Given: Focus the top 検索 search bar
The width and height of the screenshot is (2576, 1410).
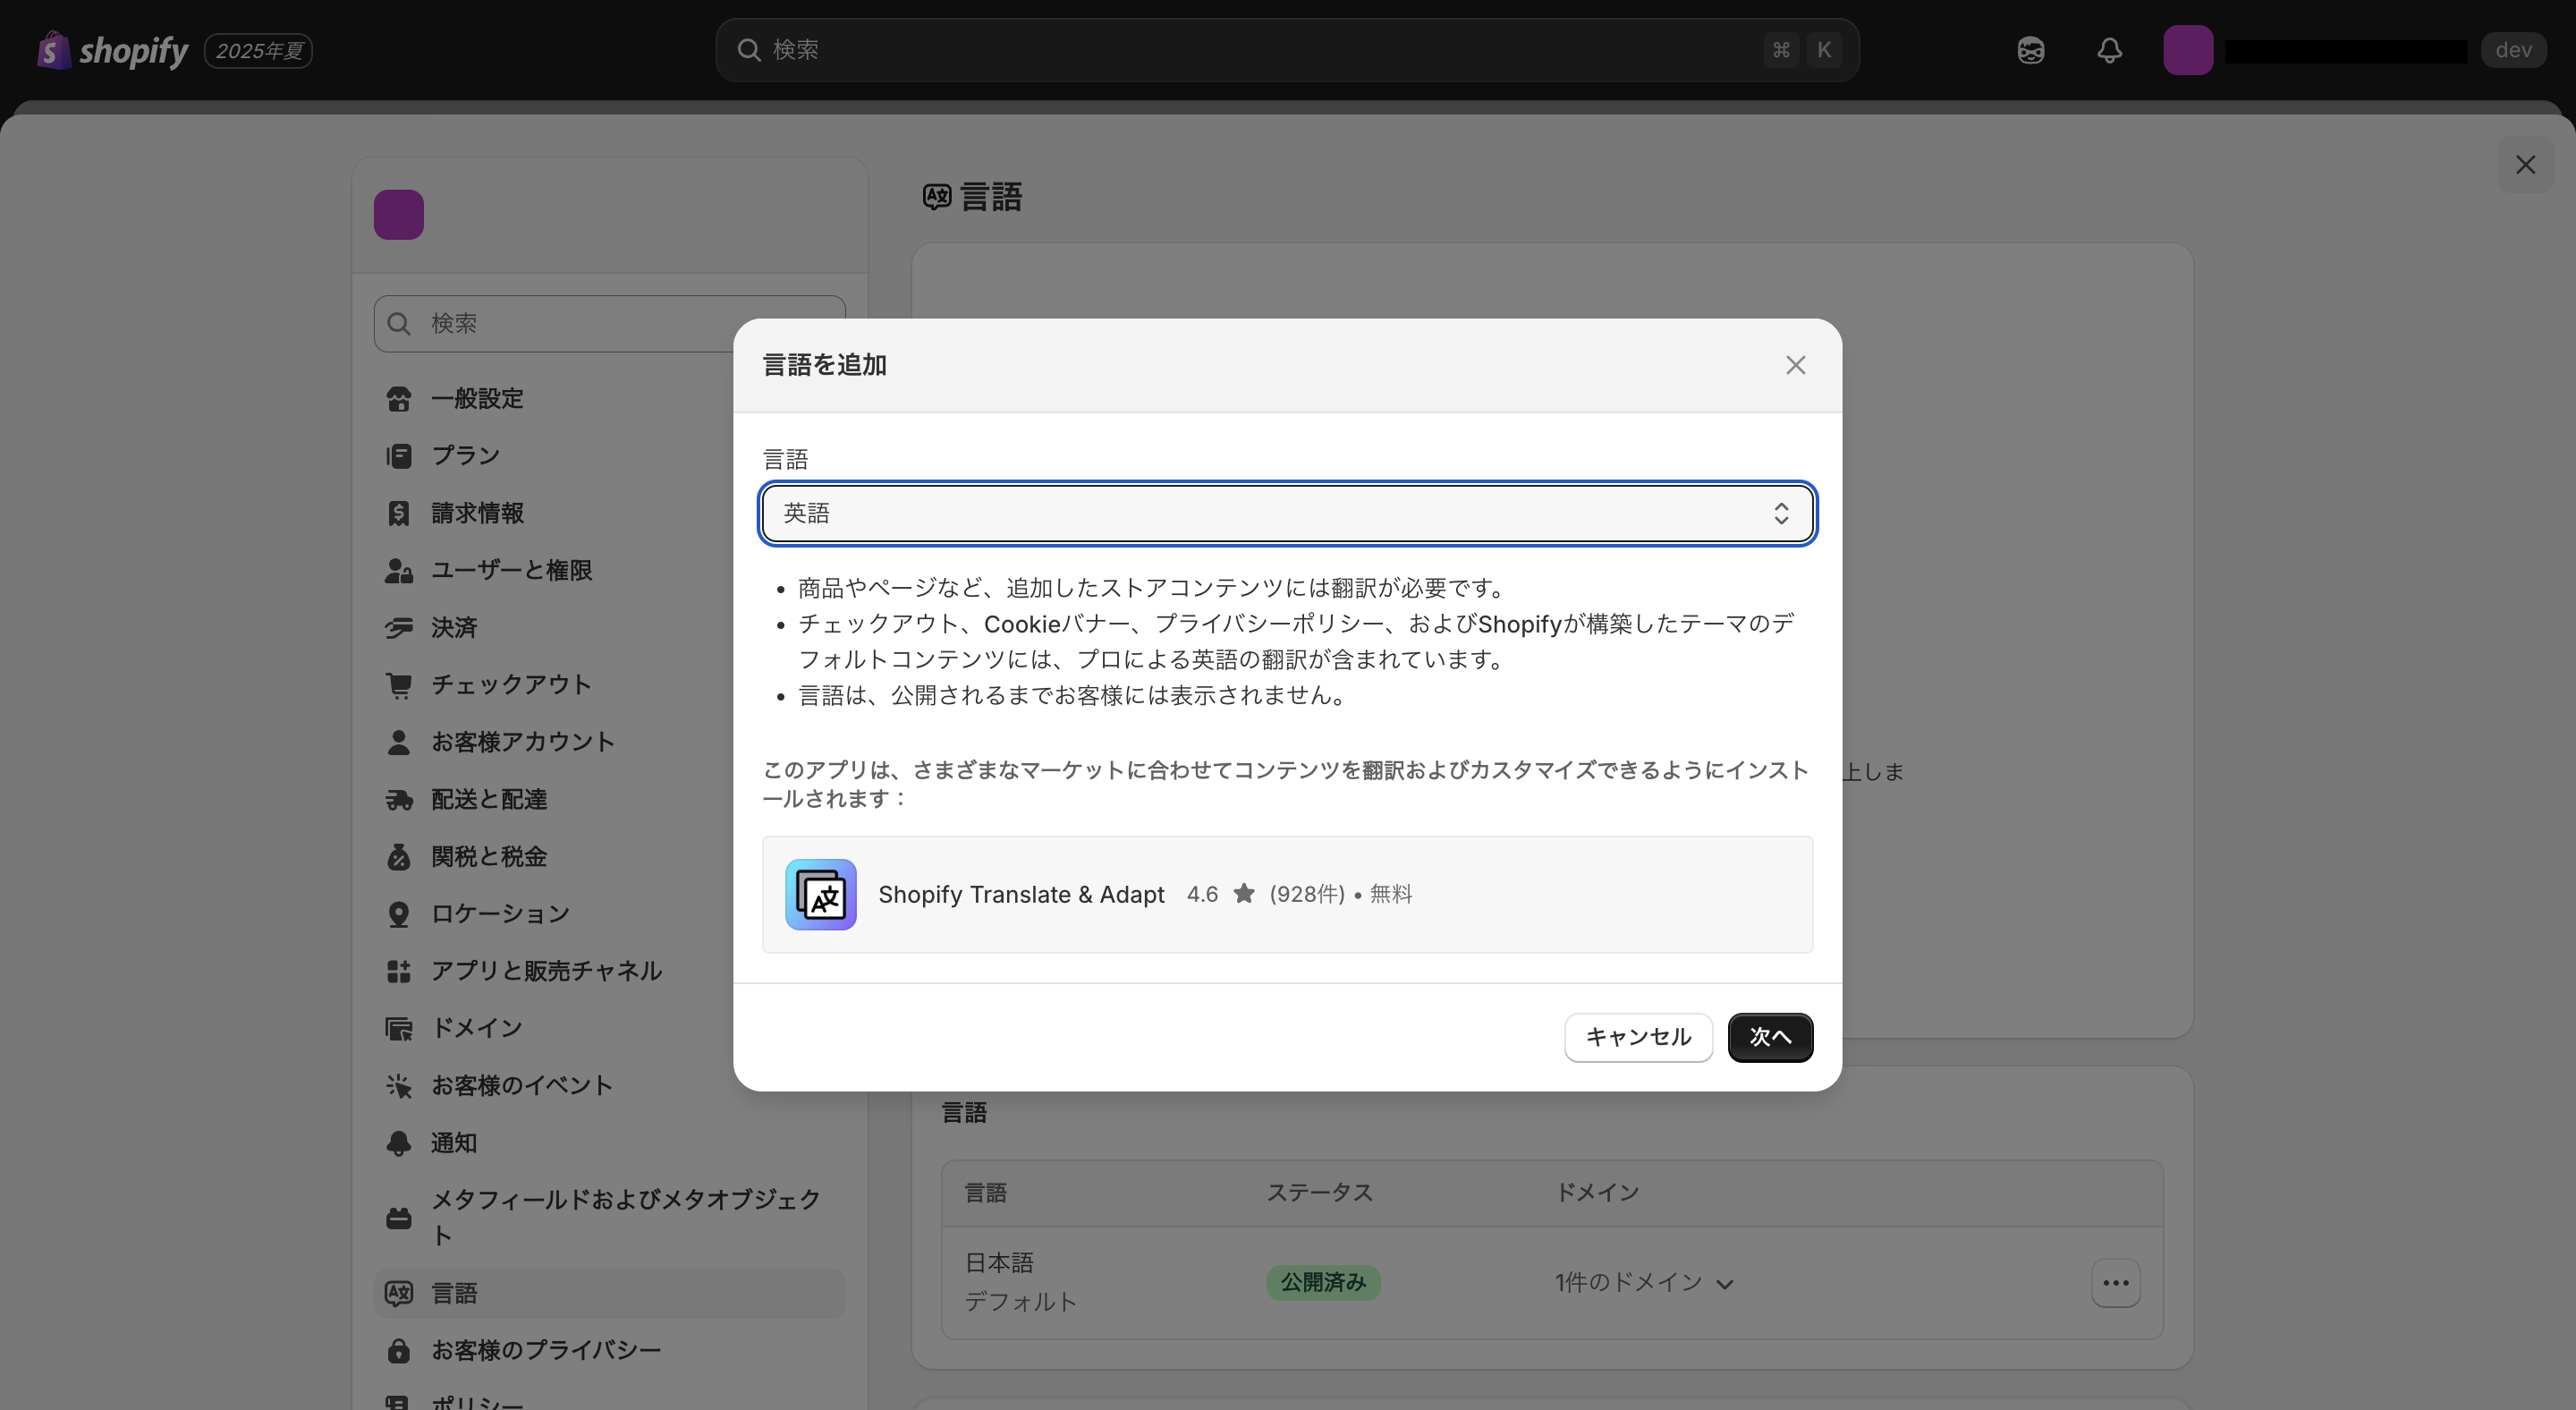Looking at the screenshot, I should point(1287,50).
